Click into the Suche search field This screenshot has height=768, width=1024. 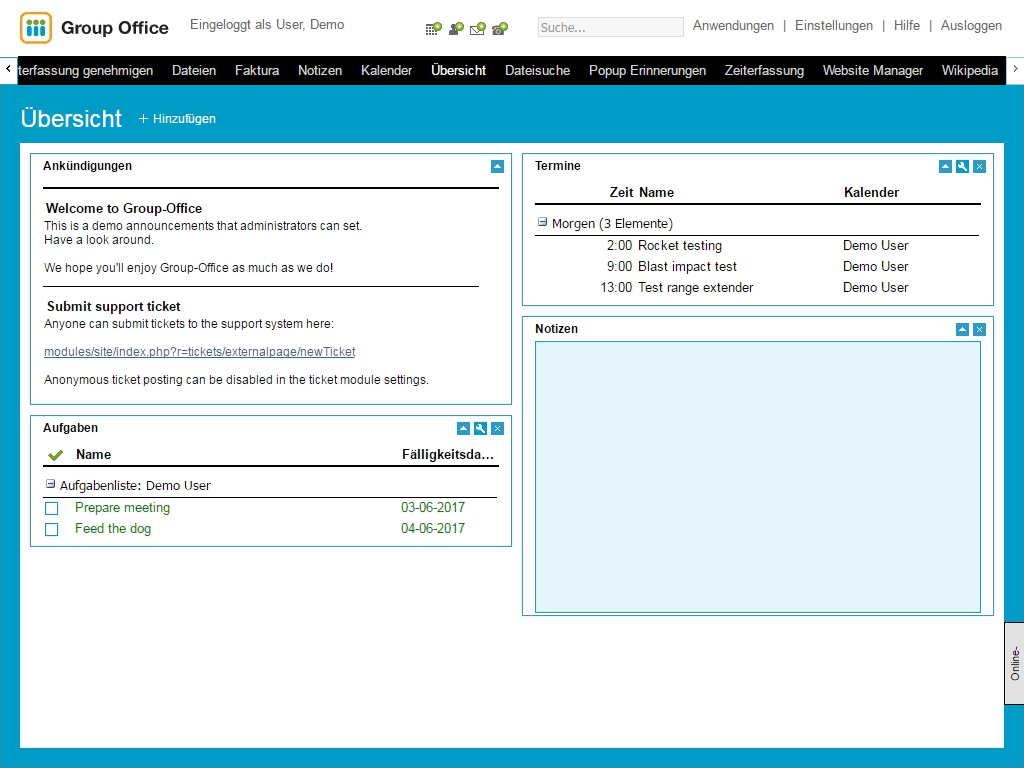coord(610,27)
